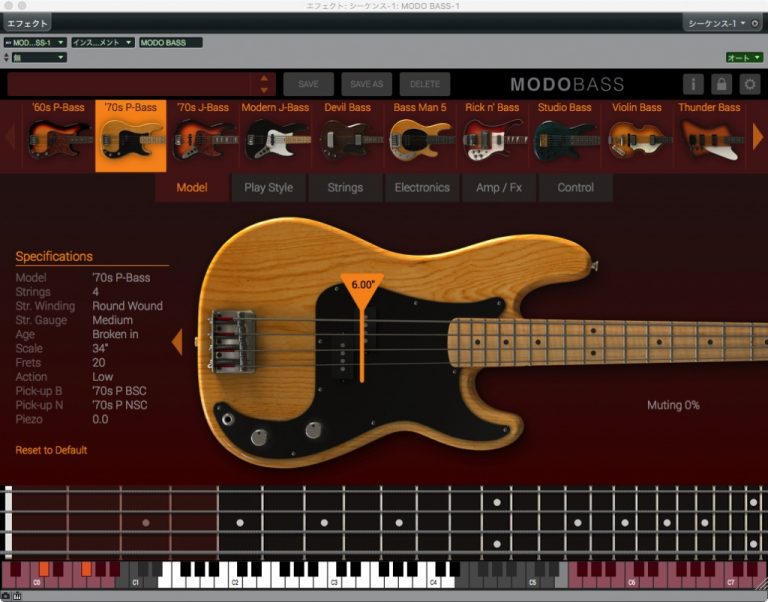The image size is (768, 602).
Task: Click the Low action value
Action: (x=102, y=377)
